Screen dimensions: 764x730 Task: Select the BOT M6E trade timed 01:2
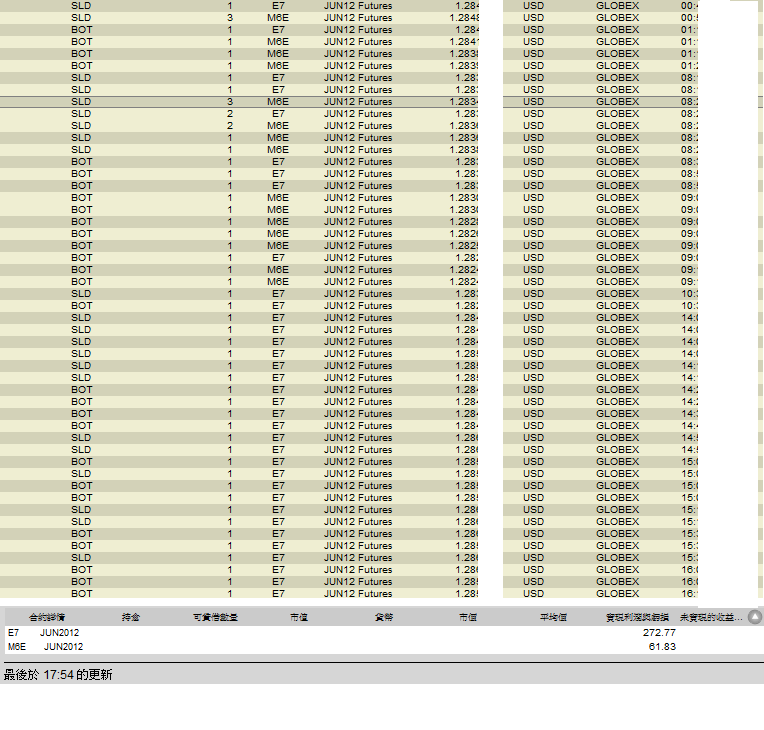click(349, 66)
